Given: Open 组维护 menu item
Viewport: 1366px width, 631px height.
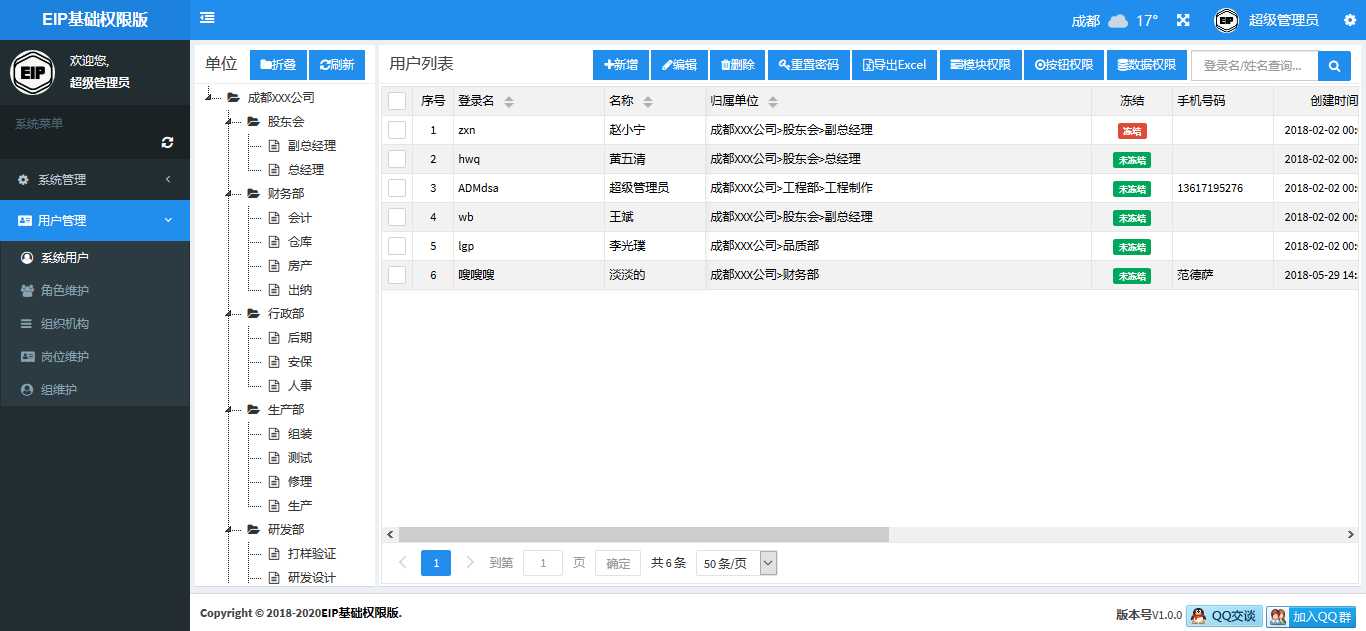Looking at the screenshot, I should [95, 390].
